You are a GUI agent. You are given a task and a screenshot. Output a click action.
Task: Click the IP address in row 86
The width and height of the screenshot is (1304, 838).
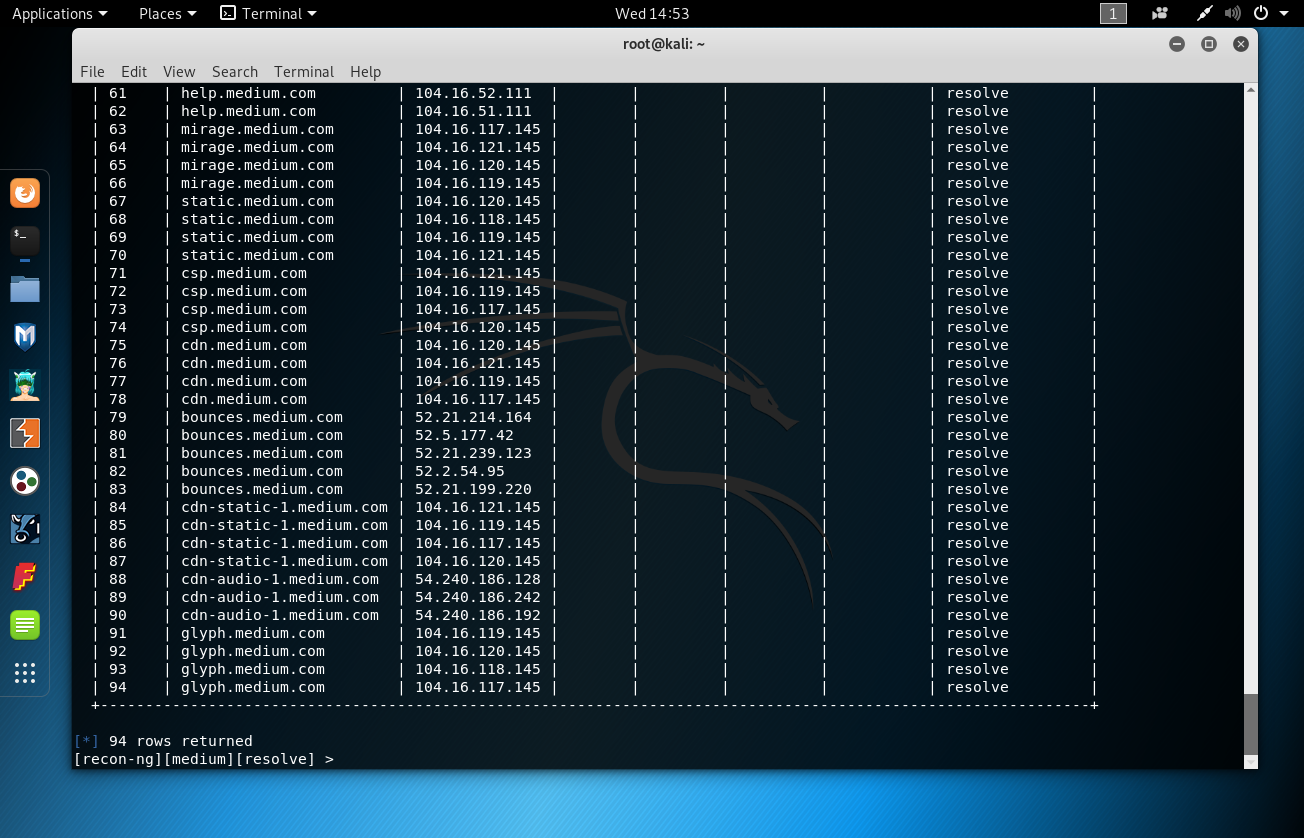click(x=478, y=543)
